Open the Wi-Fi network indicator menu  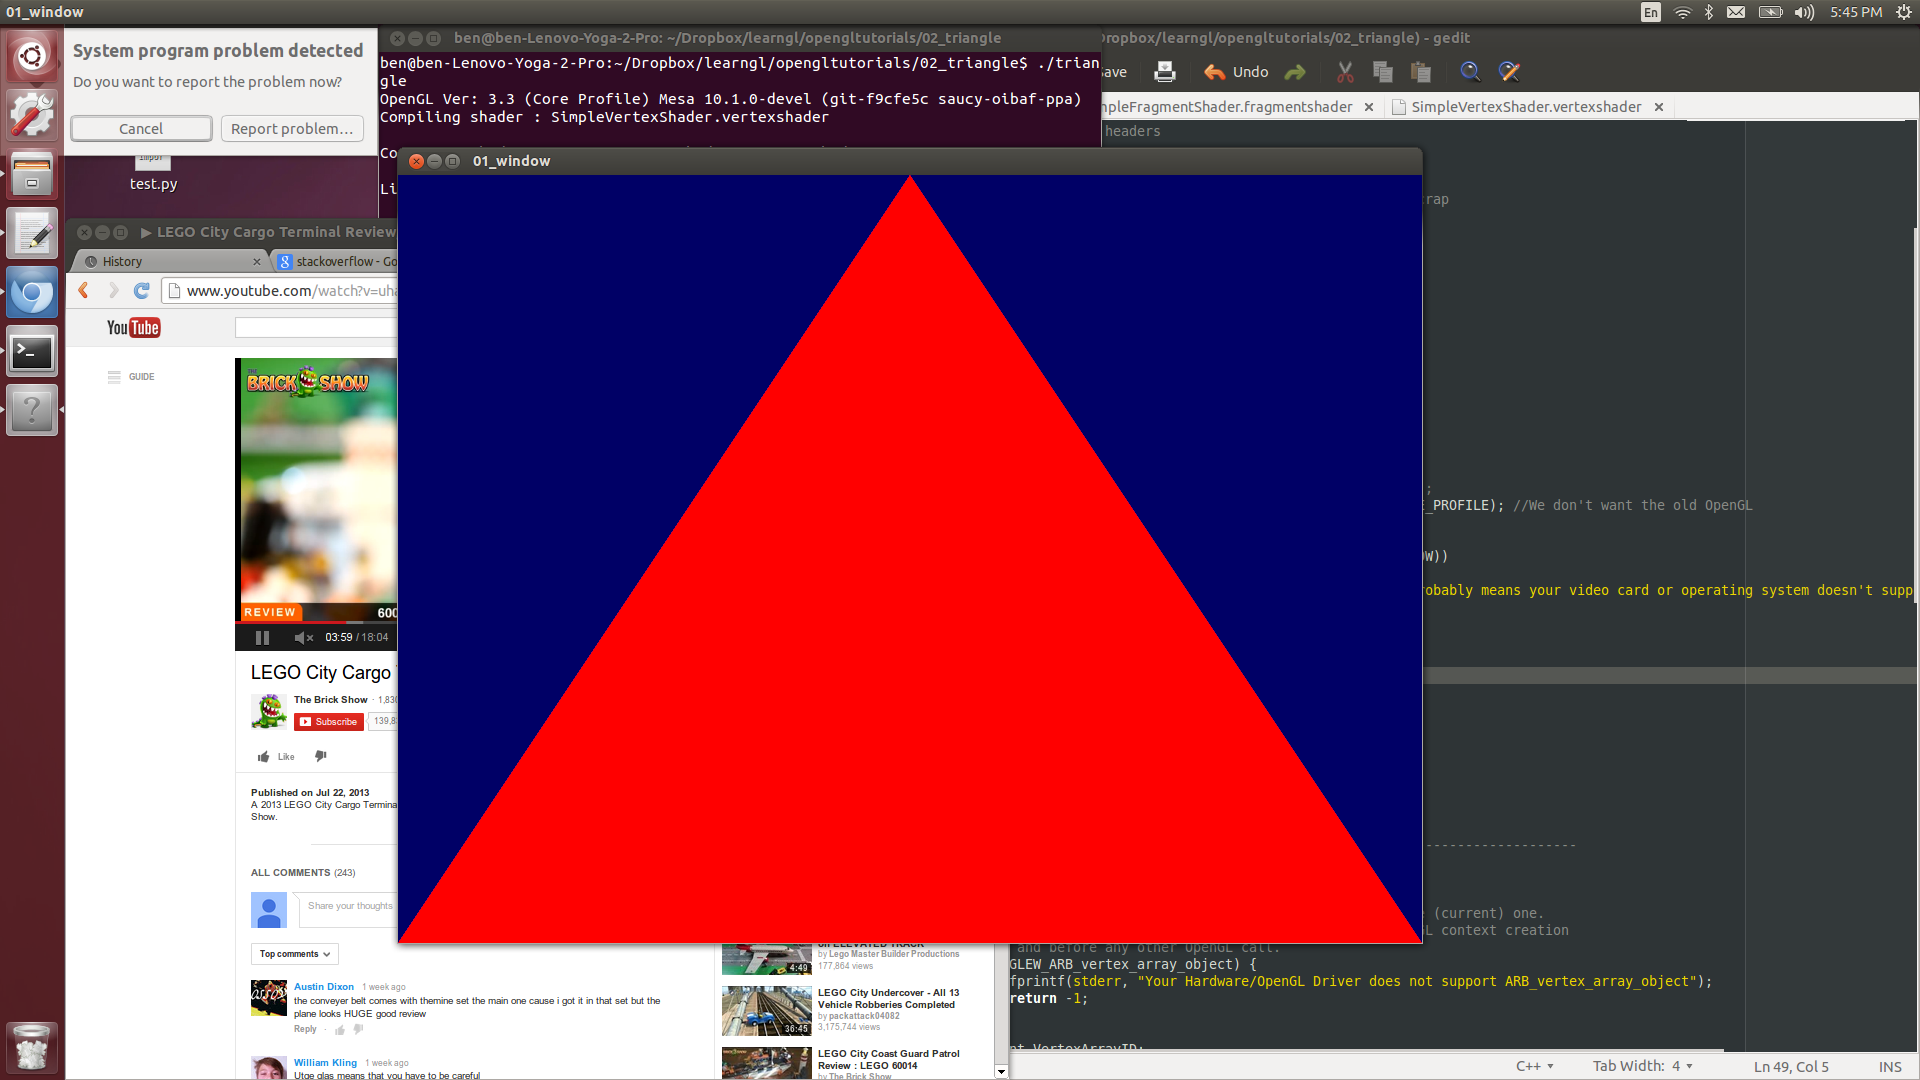[x=1683, y=12]
